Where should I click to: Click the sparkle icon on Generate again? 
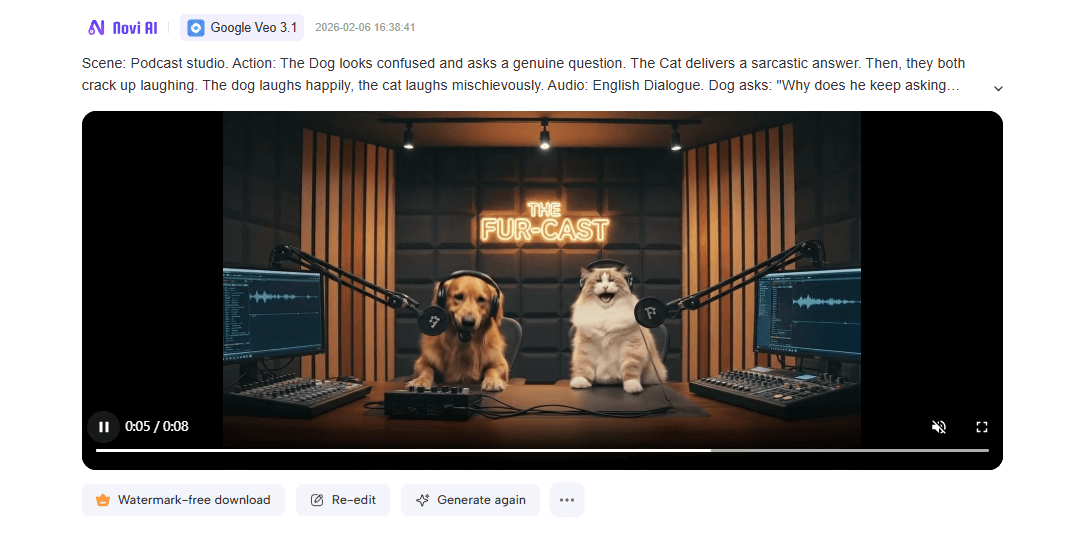pos(422,500)
